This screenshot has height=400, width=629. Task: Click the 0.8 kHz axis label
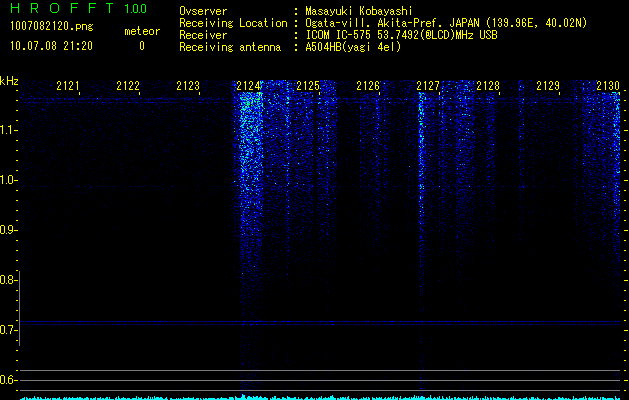click(8, 280)
